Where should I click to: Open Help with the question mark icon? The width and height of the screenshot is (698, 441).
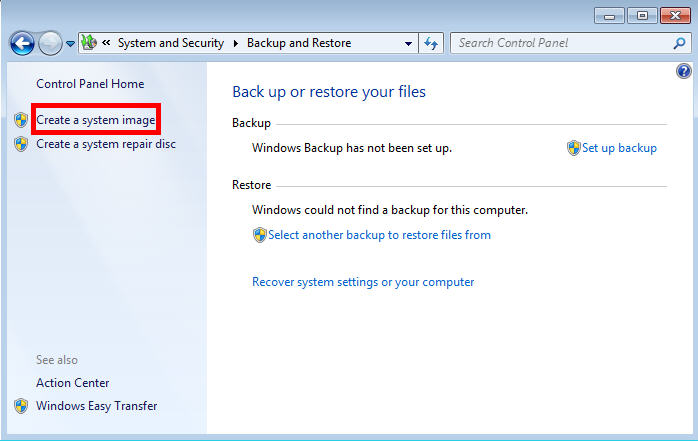click(683, 71)
